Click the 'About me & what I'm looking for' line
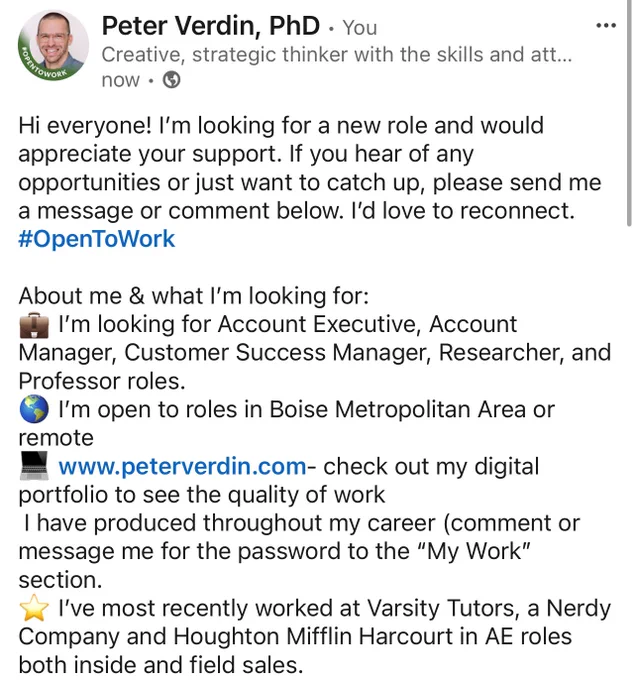 [193, 296]
